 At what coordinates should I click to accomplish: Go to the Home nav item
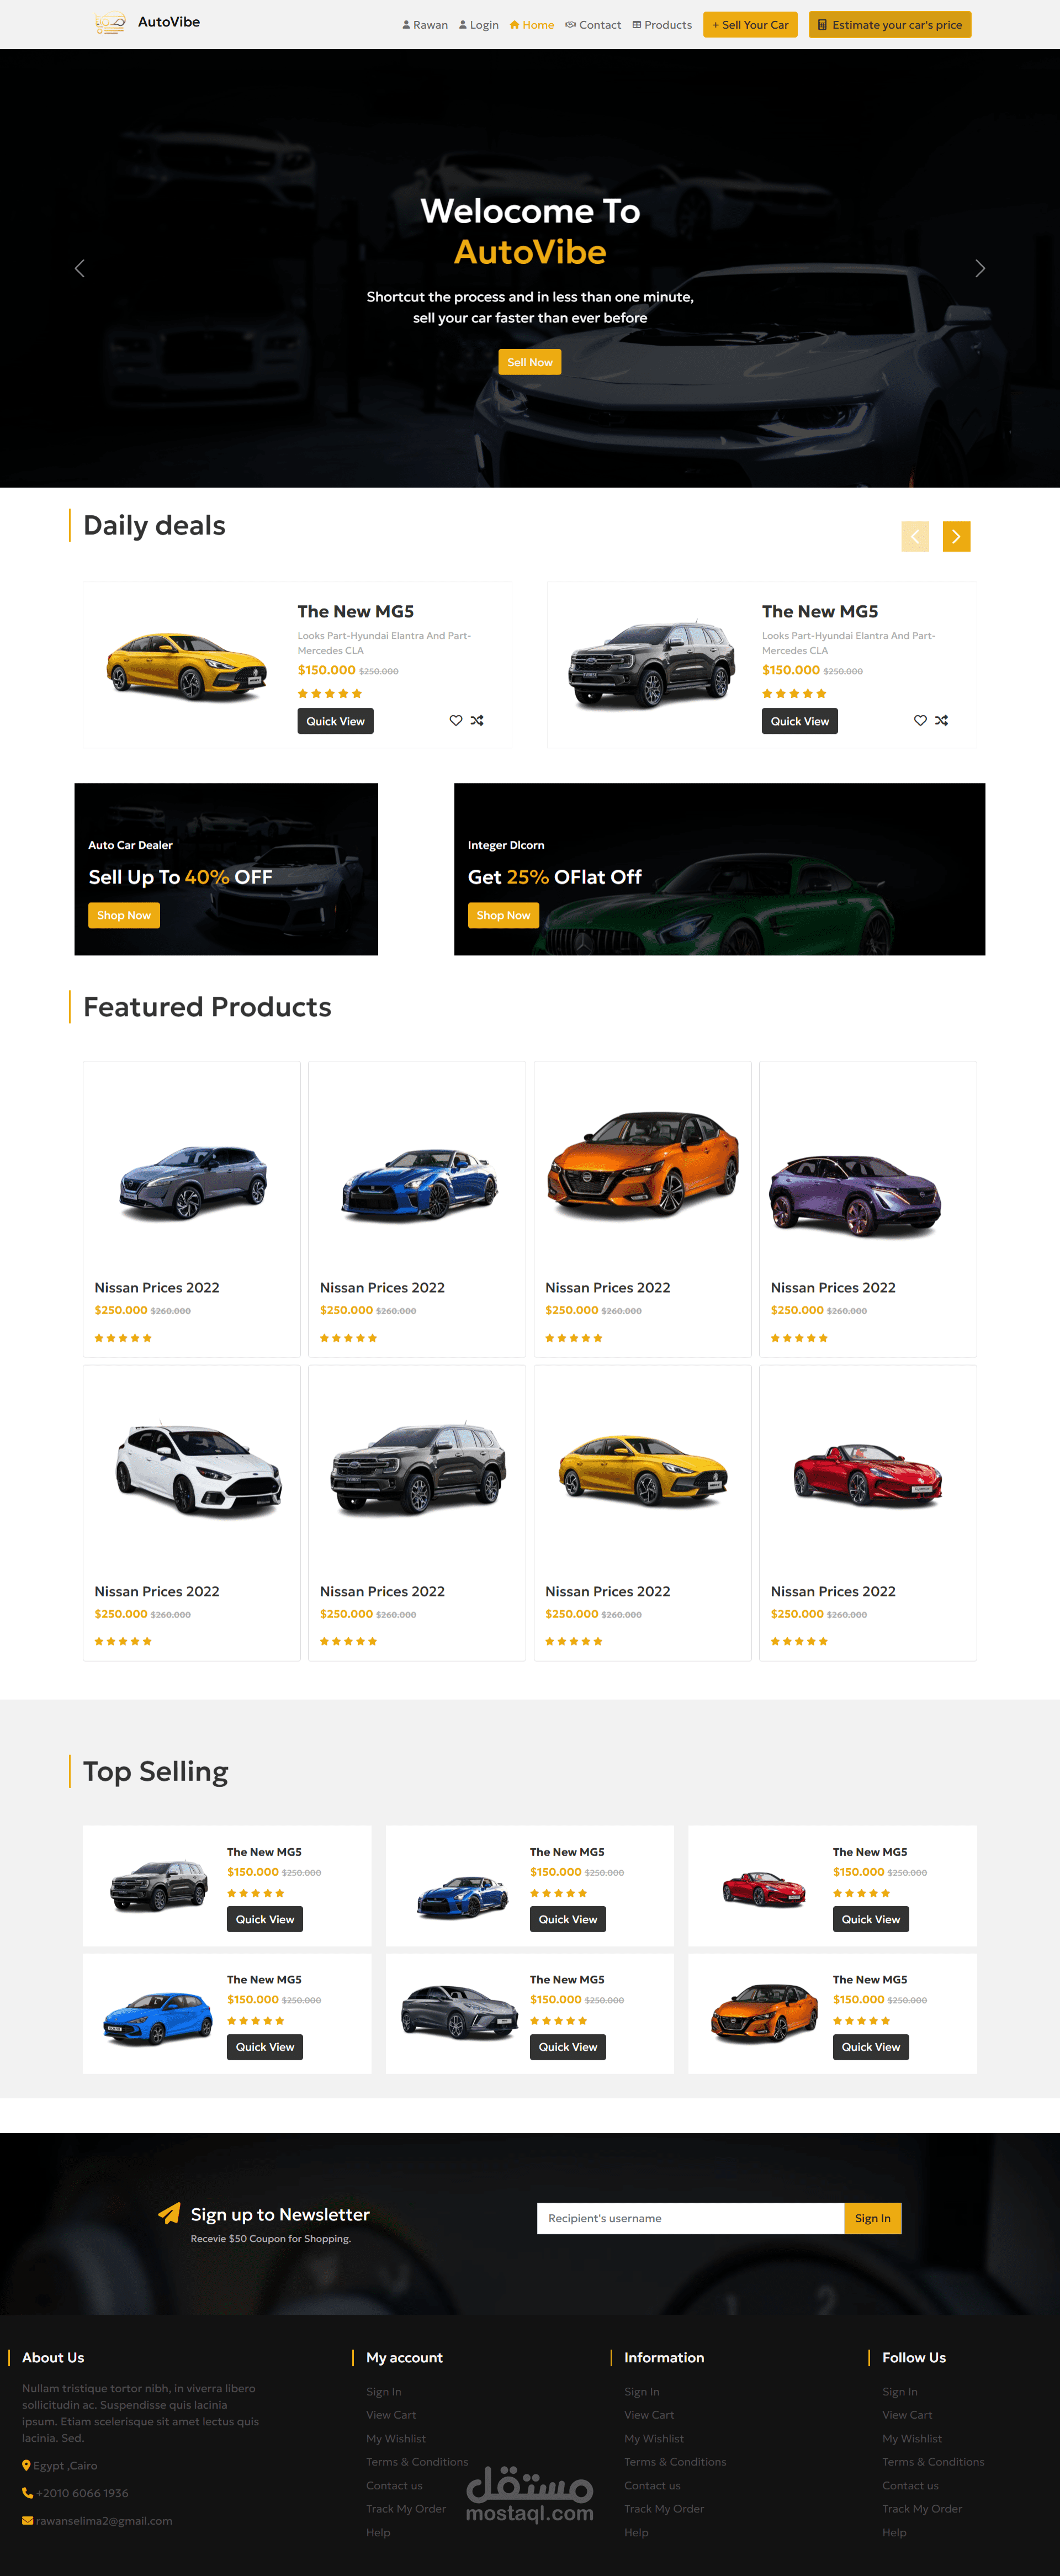(532, 25)
